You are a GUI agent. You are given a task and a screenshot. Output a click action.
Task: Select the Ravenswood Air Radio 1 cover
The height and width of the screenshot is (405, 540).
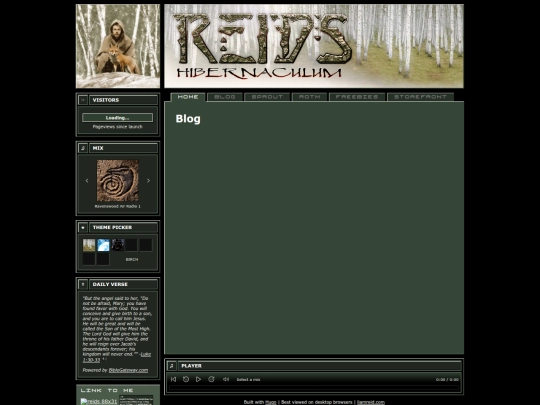tap(117, 180)
